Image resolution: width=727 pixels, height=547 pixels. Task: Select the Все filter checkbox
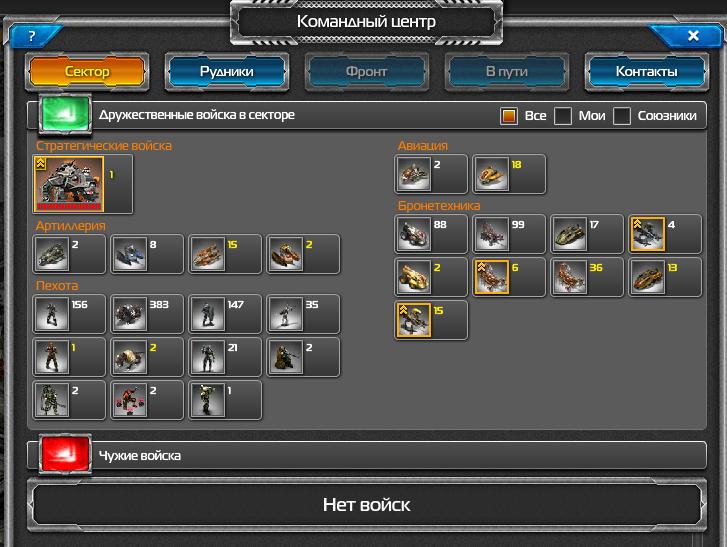click(509, 116)
